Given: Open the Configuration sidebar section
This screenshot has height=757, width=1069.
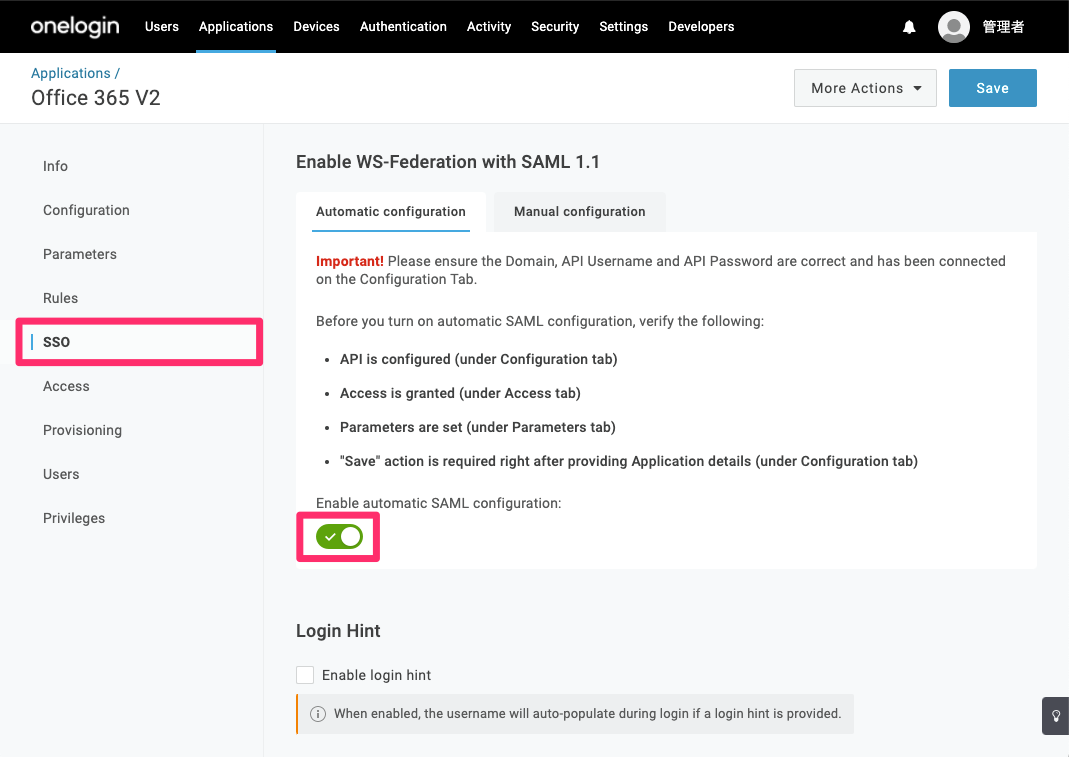Looking at the screenshot, I should coord(86,210).
